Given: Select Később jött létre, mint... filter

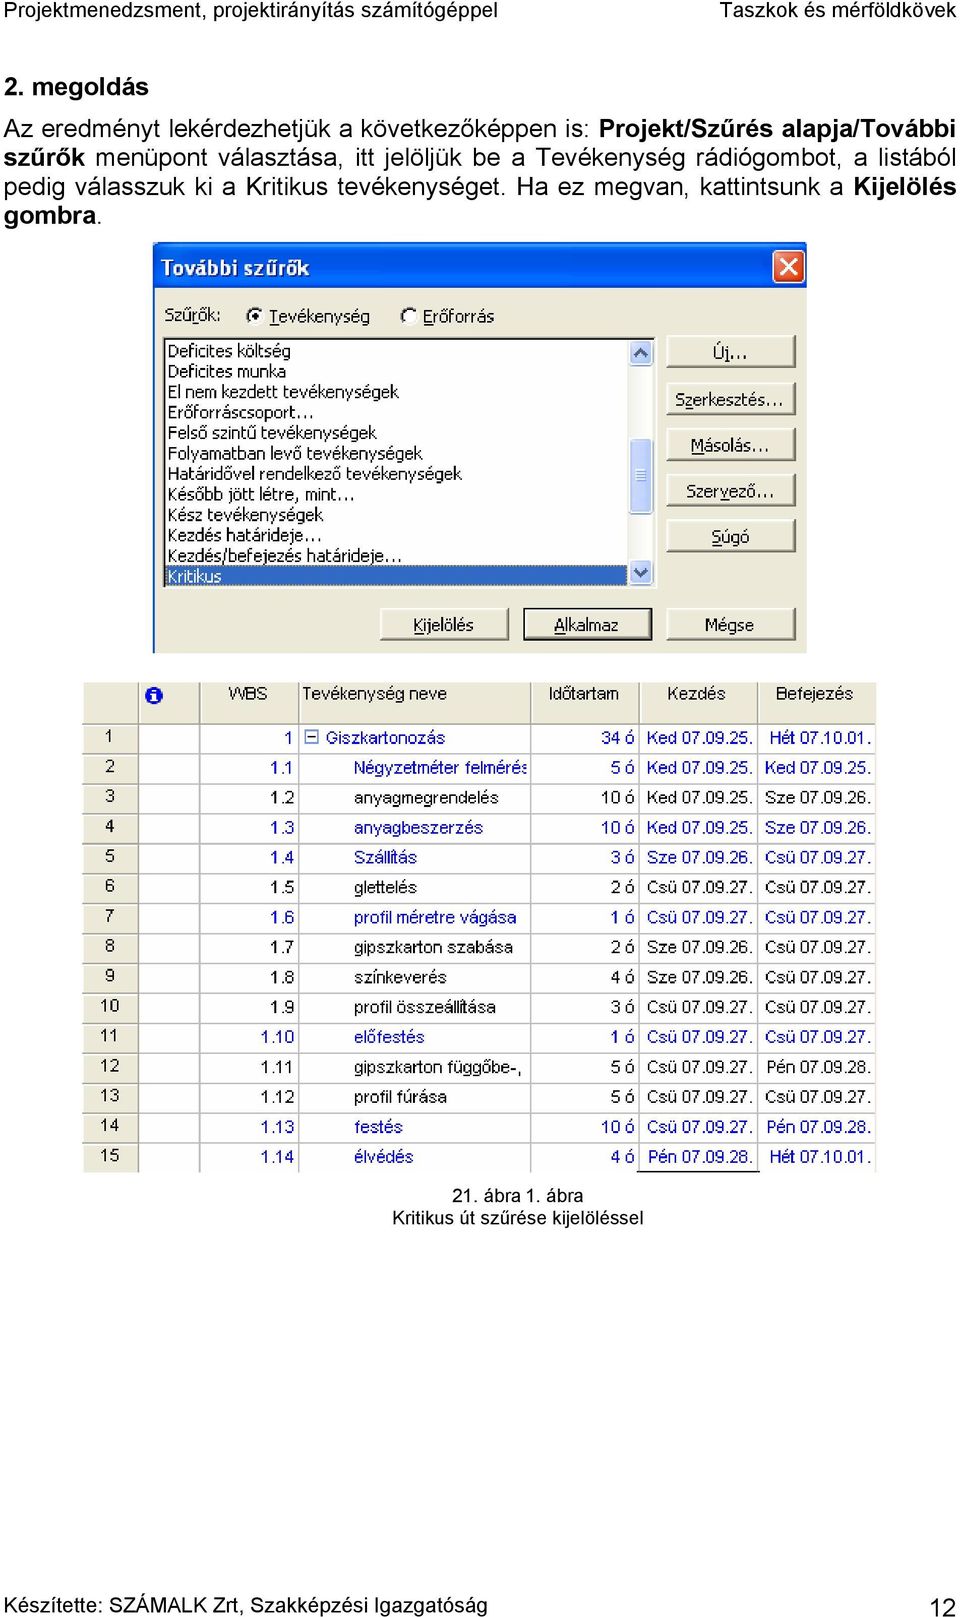Looking at the screenshot, I should point(261,494).
